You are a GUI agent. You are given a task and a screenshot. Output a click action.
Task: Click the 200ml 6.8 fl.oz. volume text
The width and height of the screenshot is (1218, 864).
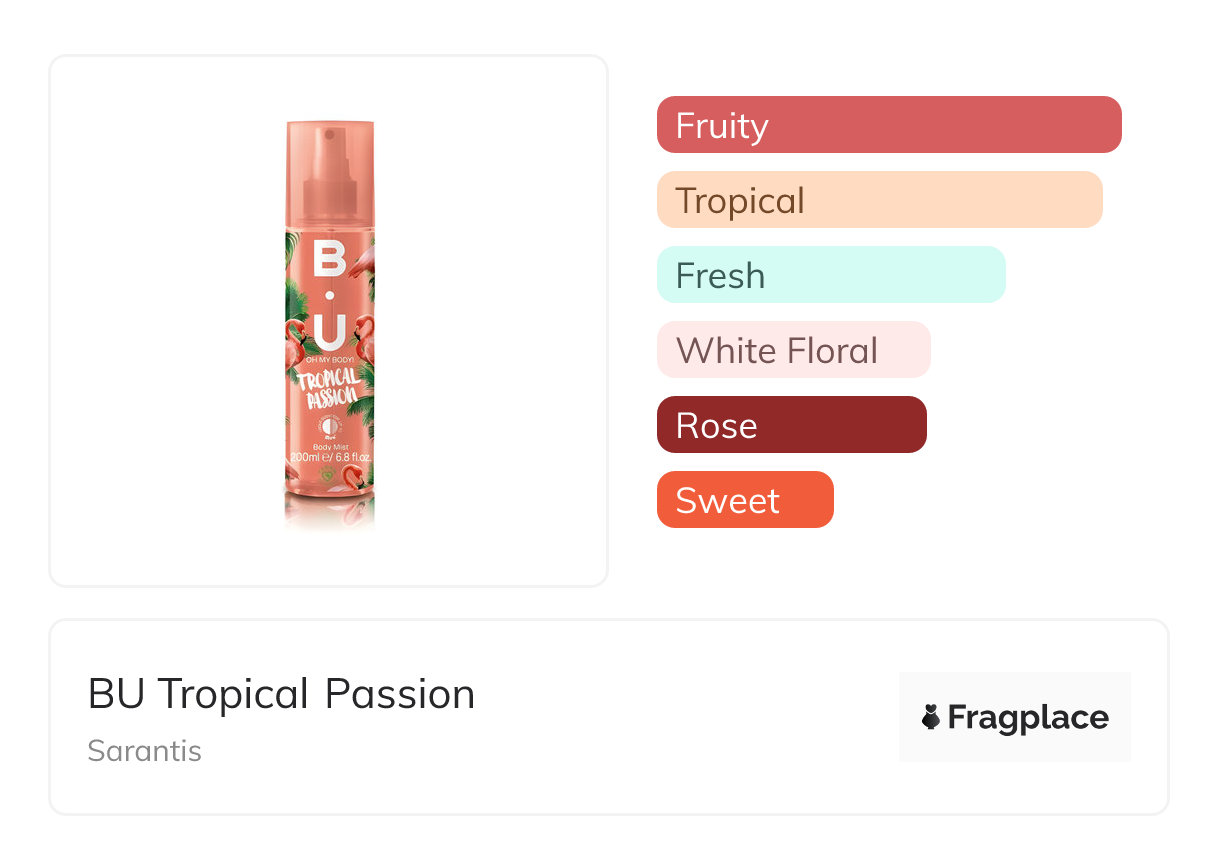click(x=330, y=457)
